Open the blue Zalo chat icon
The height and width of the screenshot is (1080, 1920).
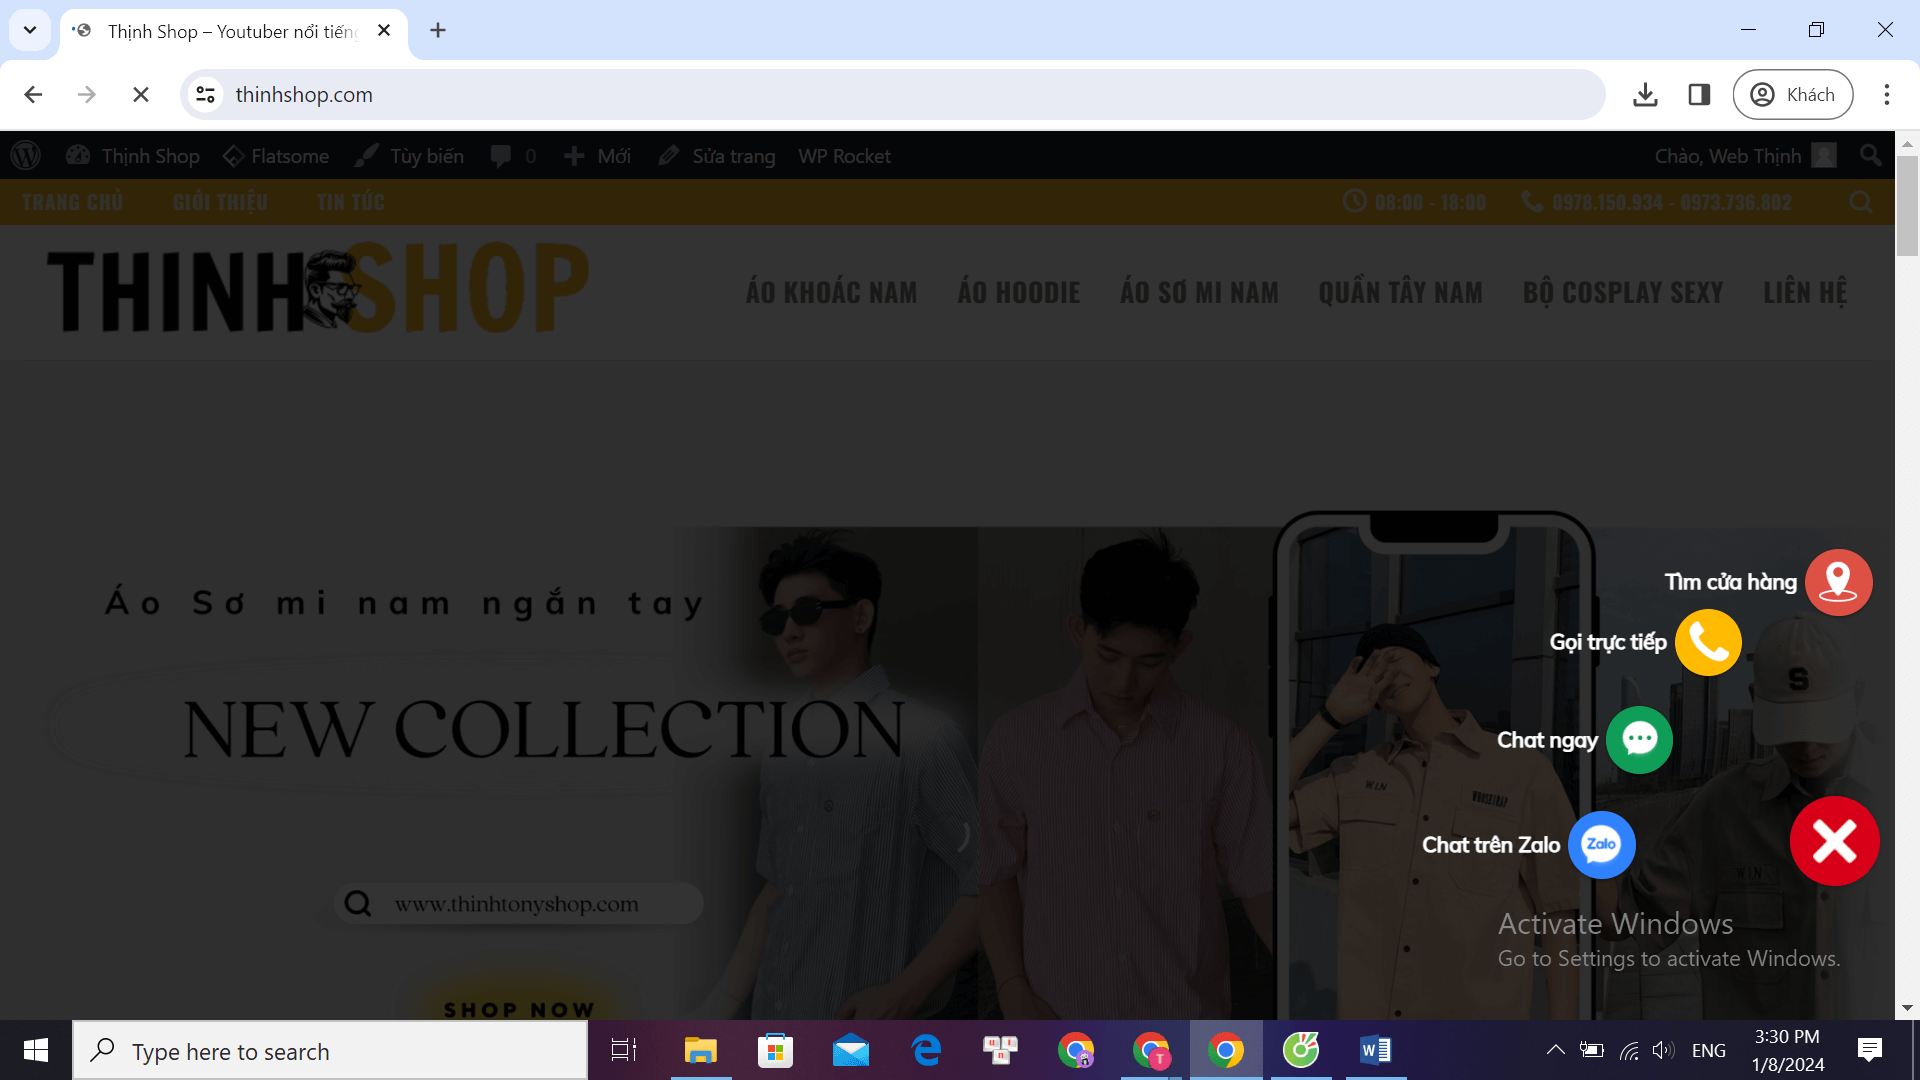[x=1601, y=845]
